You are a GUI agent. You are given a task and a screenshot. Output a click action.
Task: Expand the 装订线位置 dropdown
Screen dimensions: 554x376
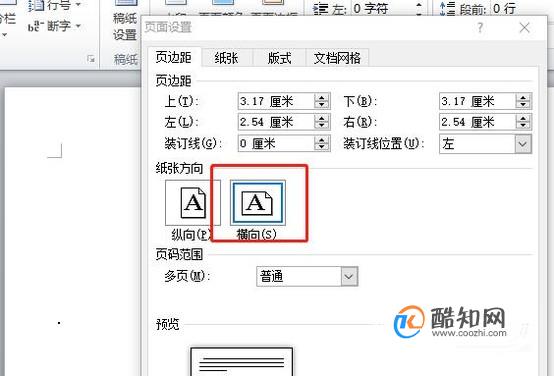523,144
